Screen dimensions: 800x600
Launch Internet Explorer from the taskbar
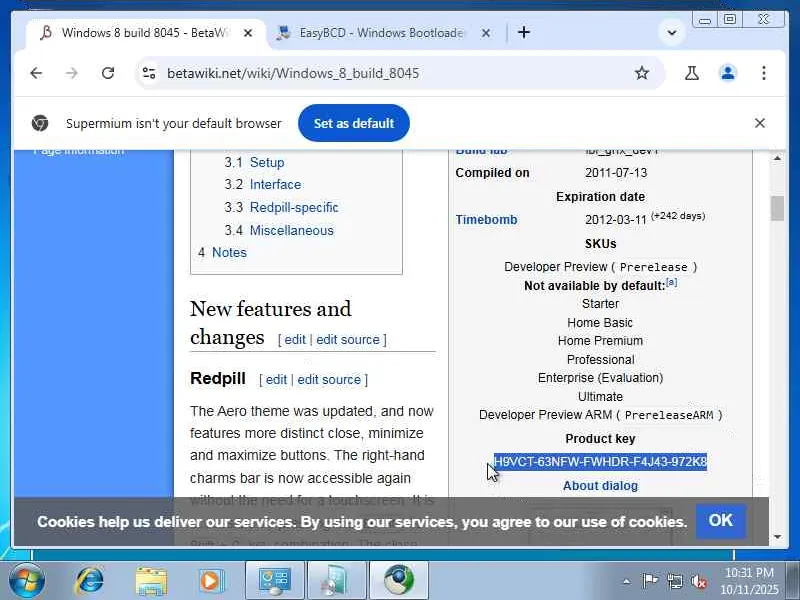[90, 581]
